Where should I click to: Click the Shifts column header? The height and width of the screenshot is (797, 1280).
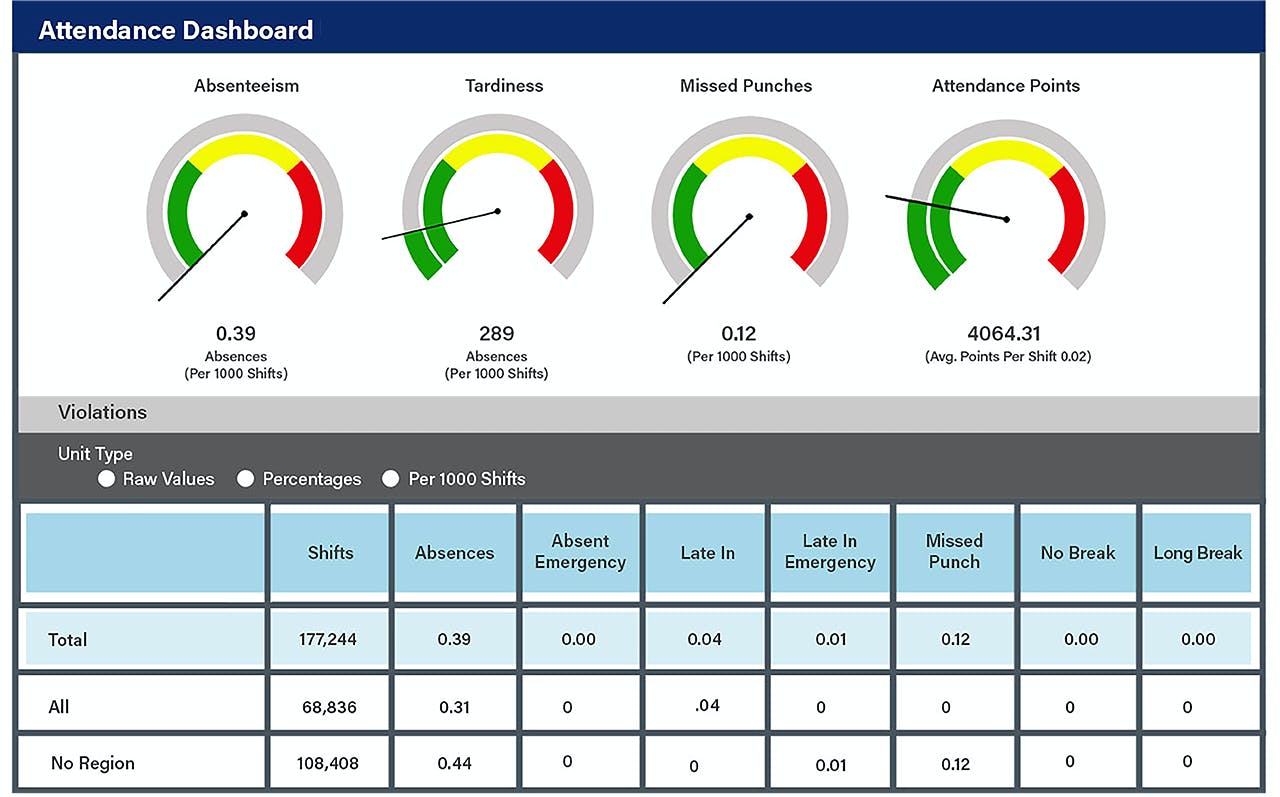(x=330, y=553)
